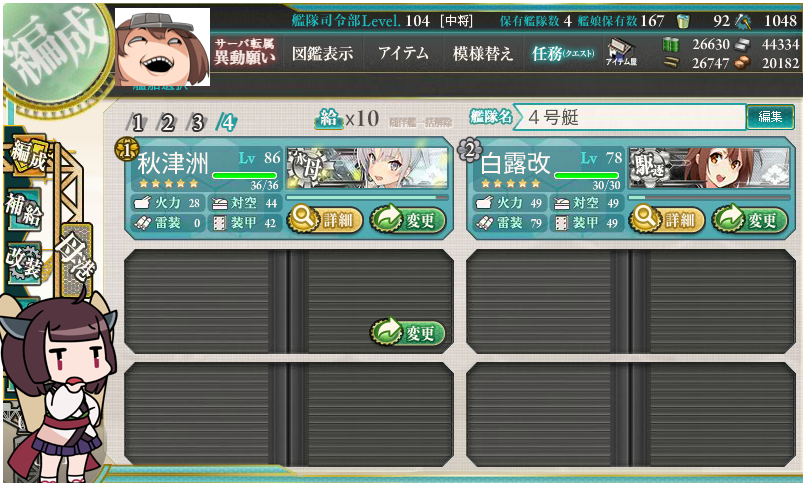Switch to fleet tab 2
Image resolution: width=808 pixels, height=483 pixels.
166,123
